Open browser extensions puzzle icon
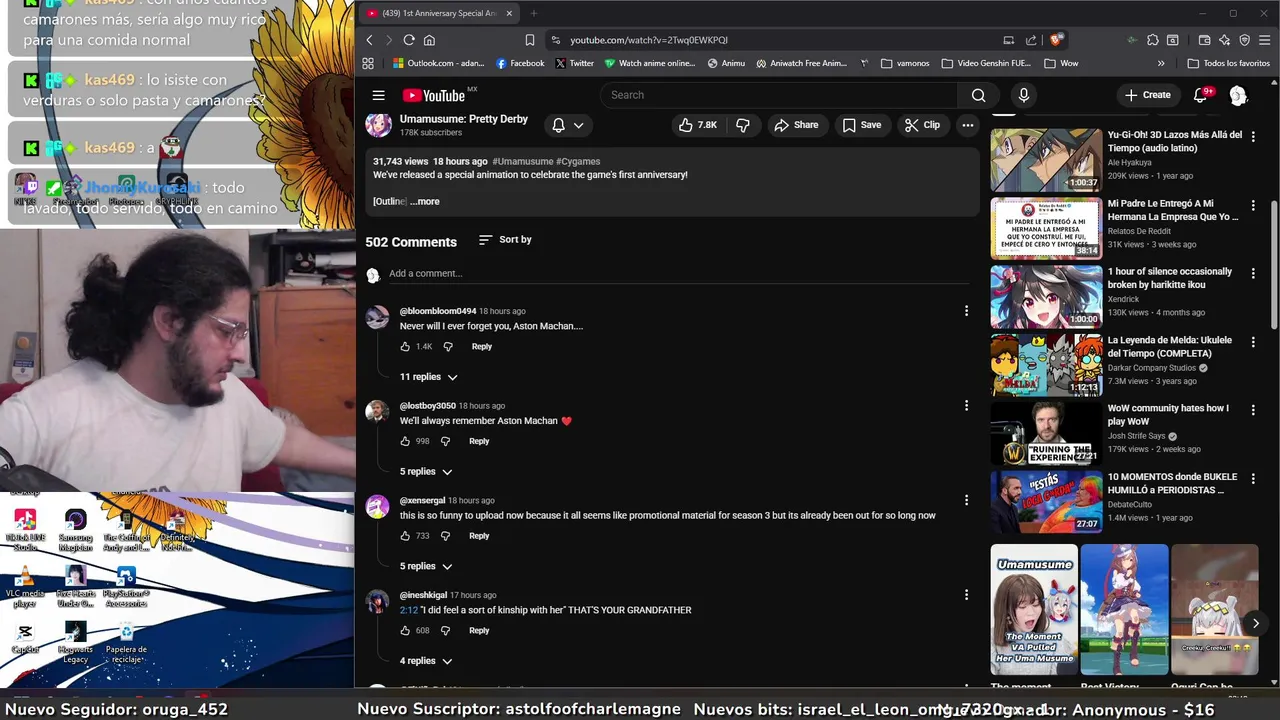This screenshot has width=1280, height=720. tap(1153, 40)
